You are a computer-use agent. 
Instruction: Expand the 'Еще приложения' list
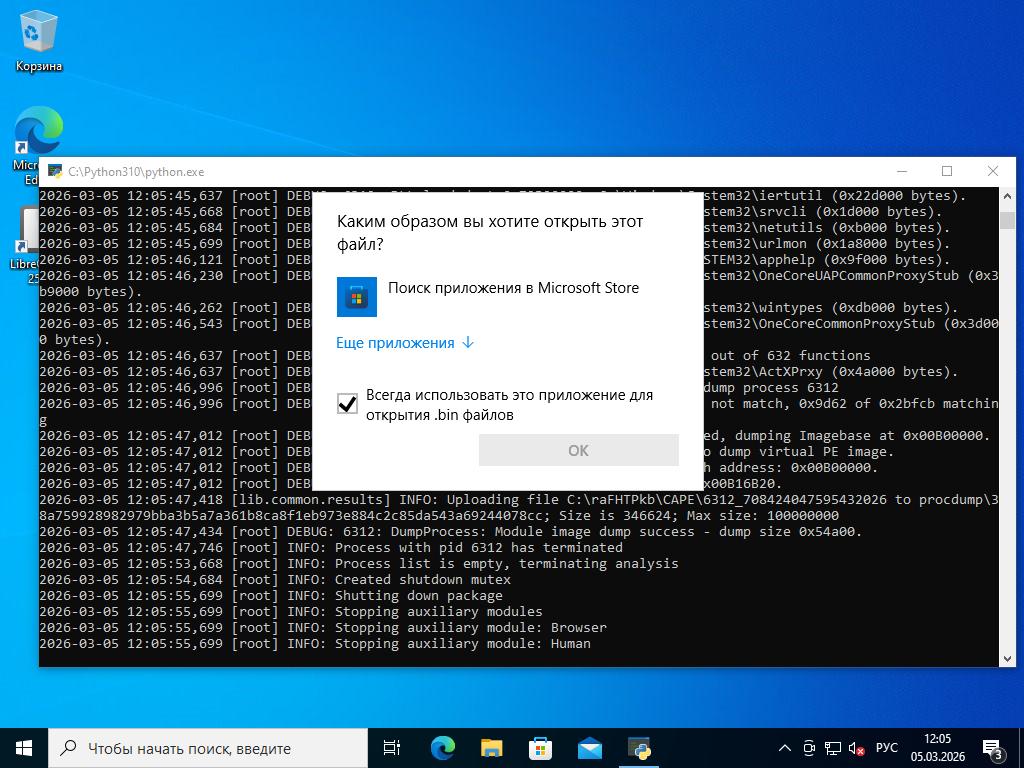(405, 343)
